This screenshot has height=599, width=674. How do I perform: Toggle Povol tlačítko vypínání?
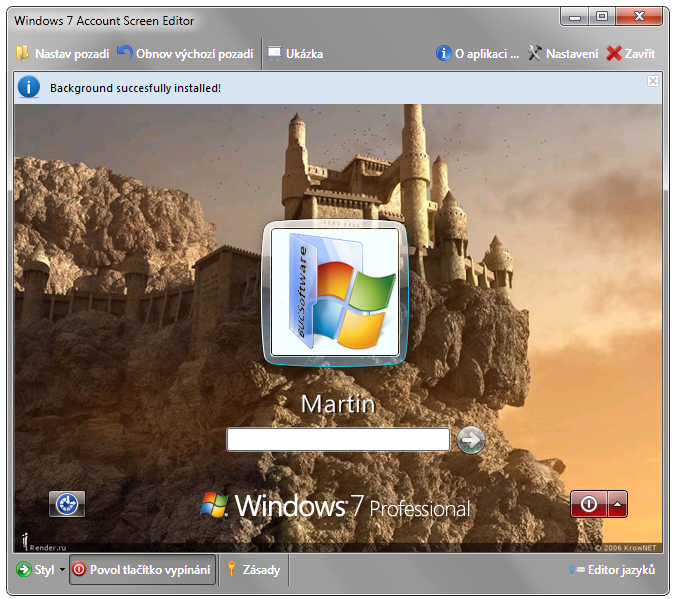point(142,570)
